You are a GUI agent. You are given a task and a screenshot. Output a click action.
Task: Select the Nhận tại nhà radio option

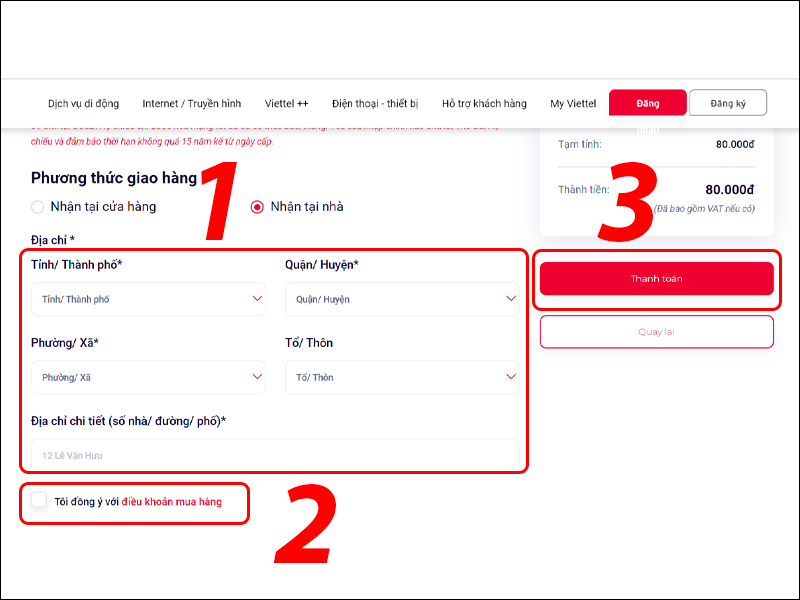[257, 207]
